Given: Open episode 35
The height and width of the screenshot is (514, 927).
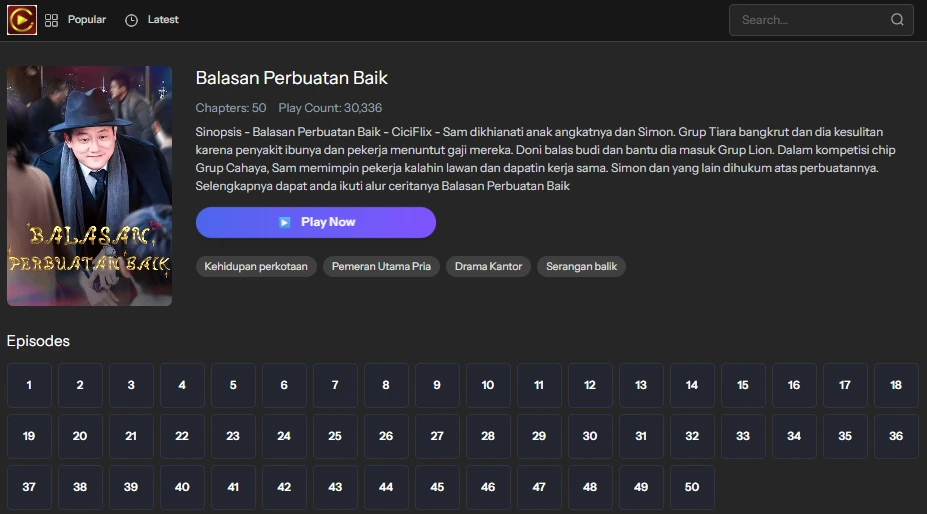Looking at the screenshot, I should [845, 436].
